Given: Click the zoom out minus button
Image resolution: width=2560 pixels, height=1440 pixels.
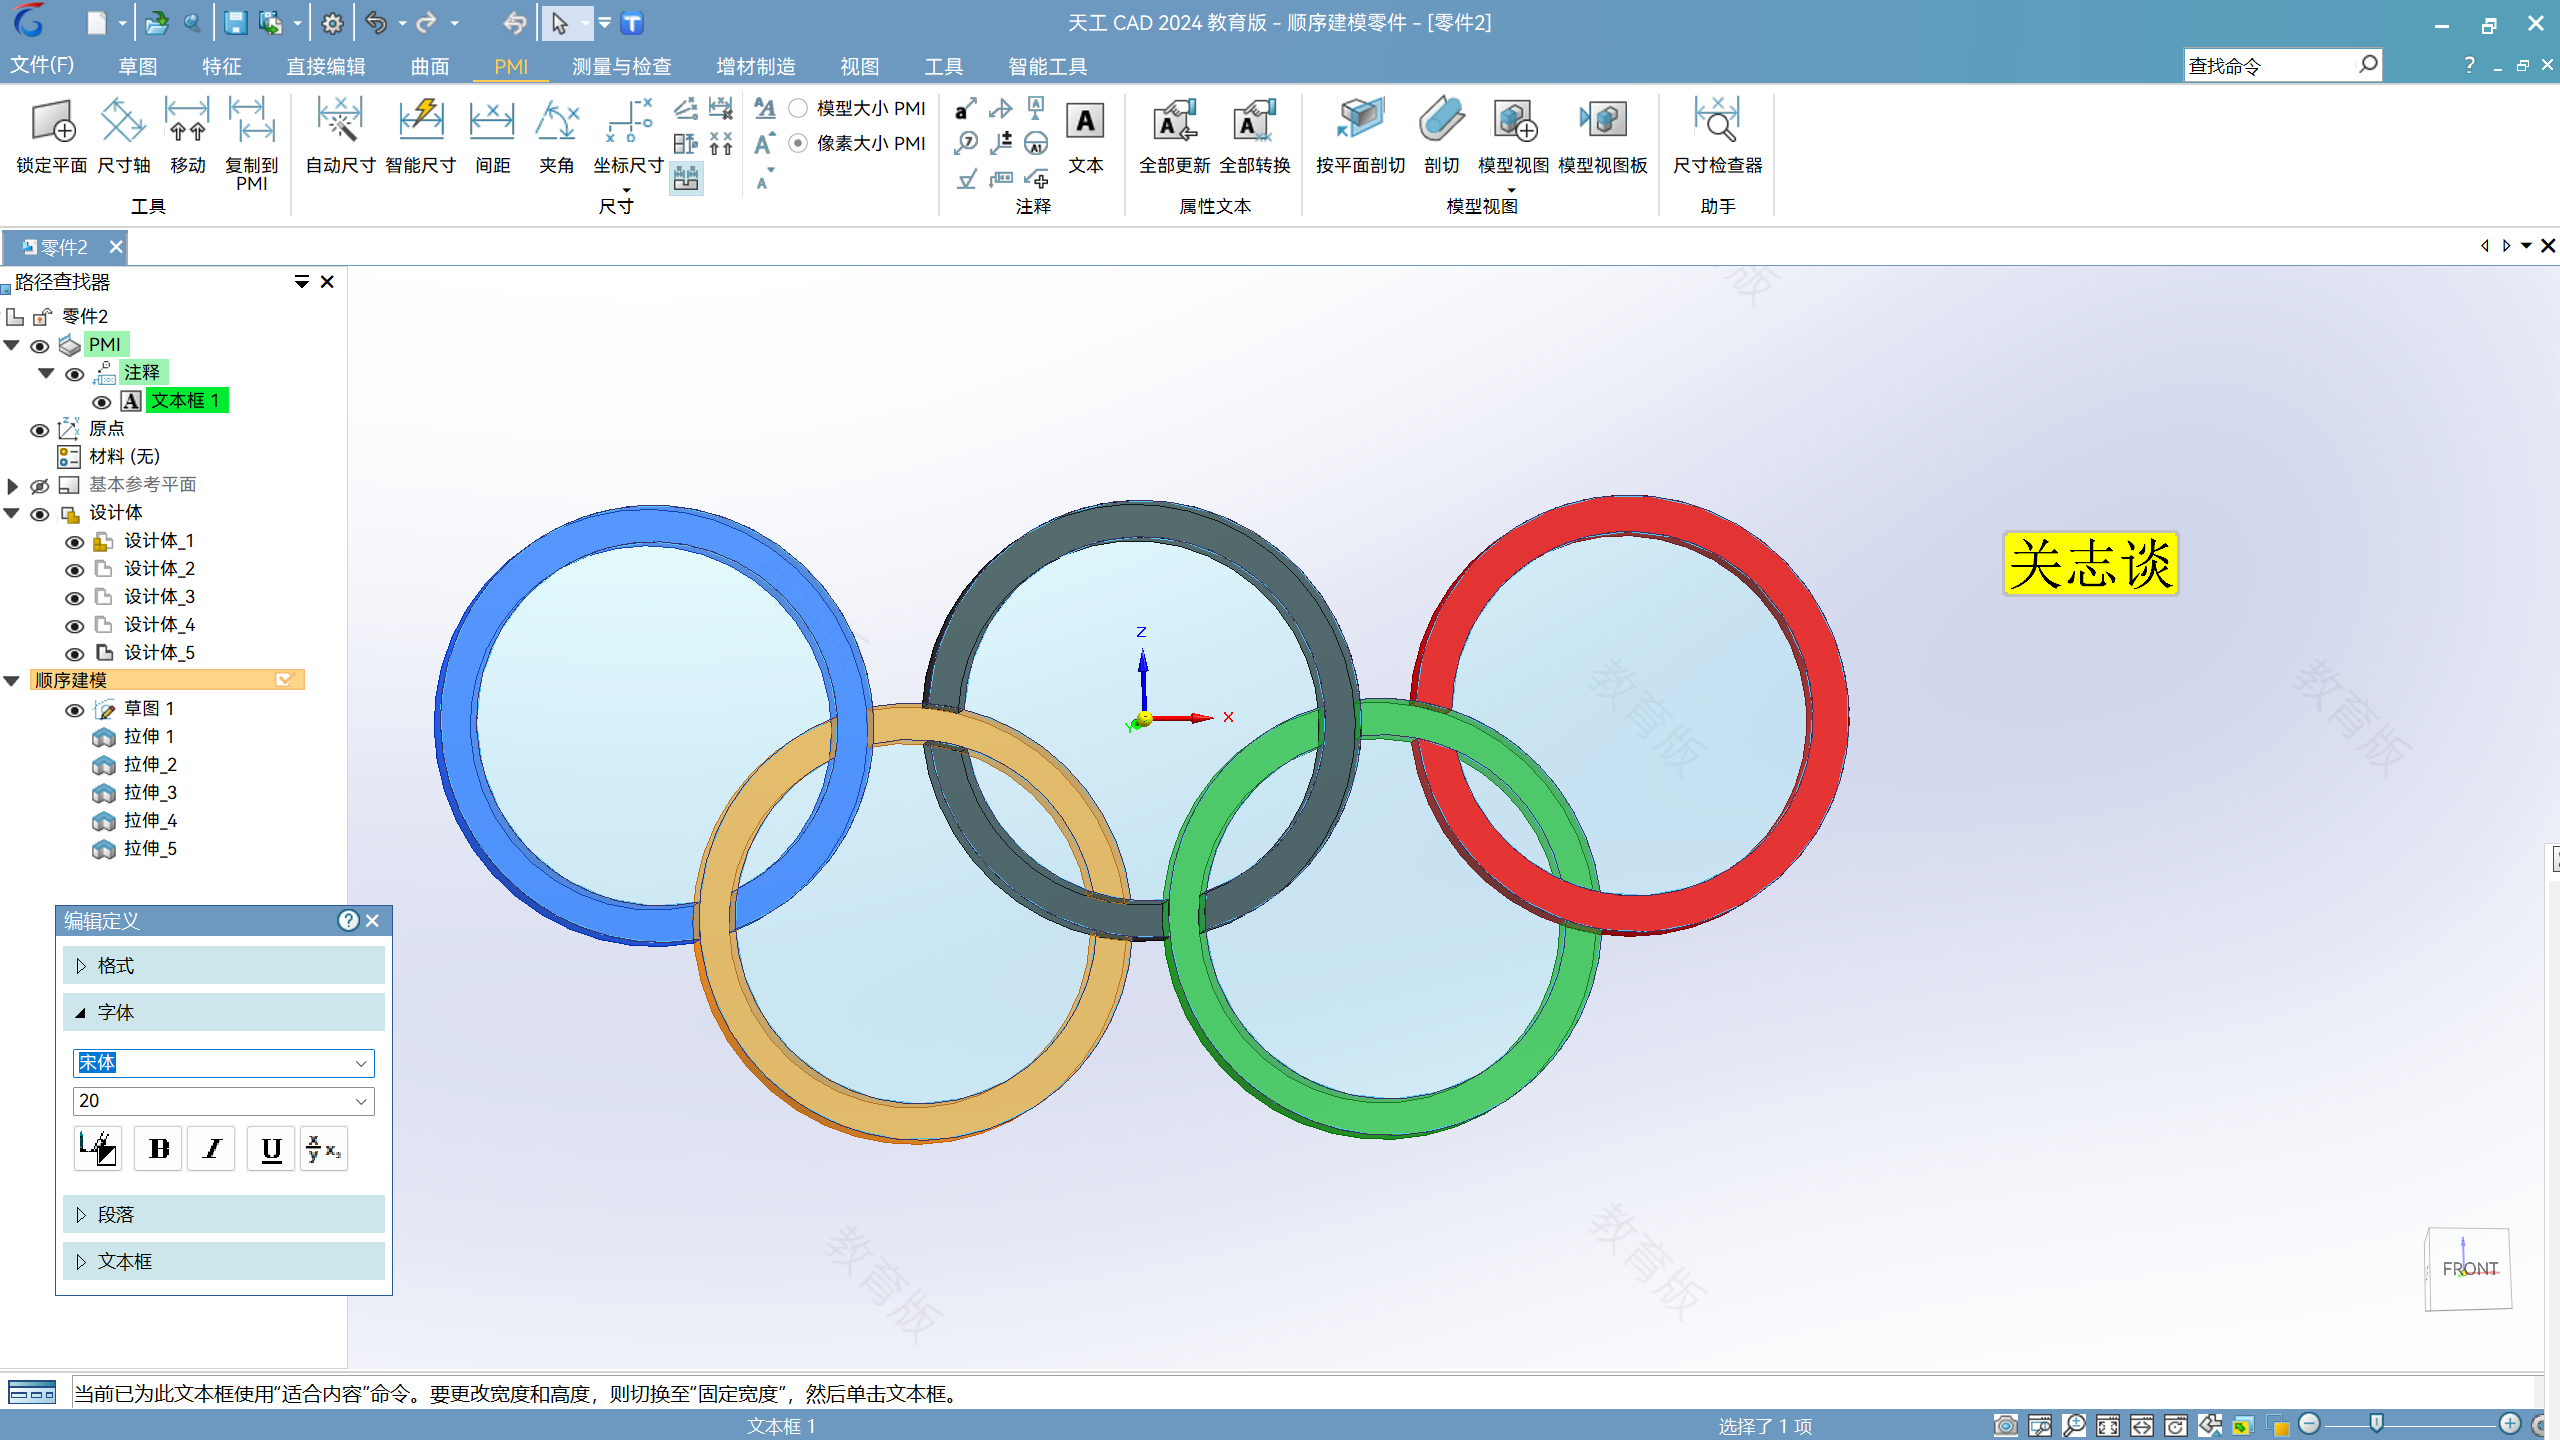Looking at the screenshot, I should [2308, 1423].
